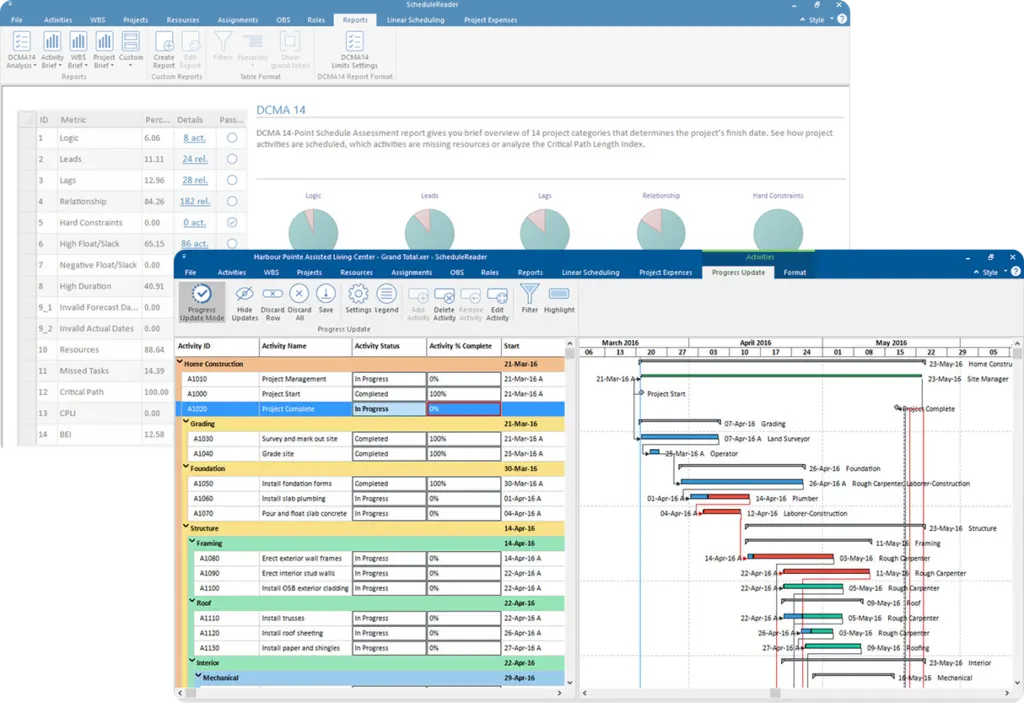The height and width of the screenshot is (703, 1024).
Task: Click Logic pie chart
Action: coord(313,229)
